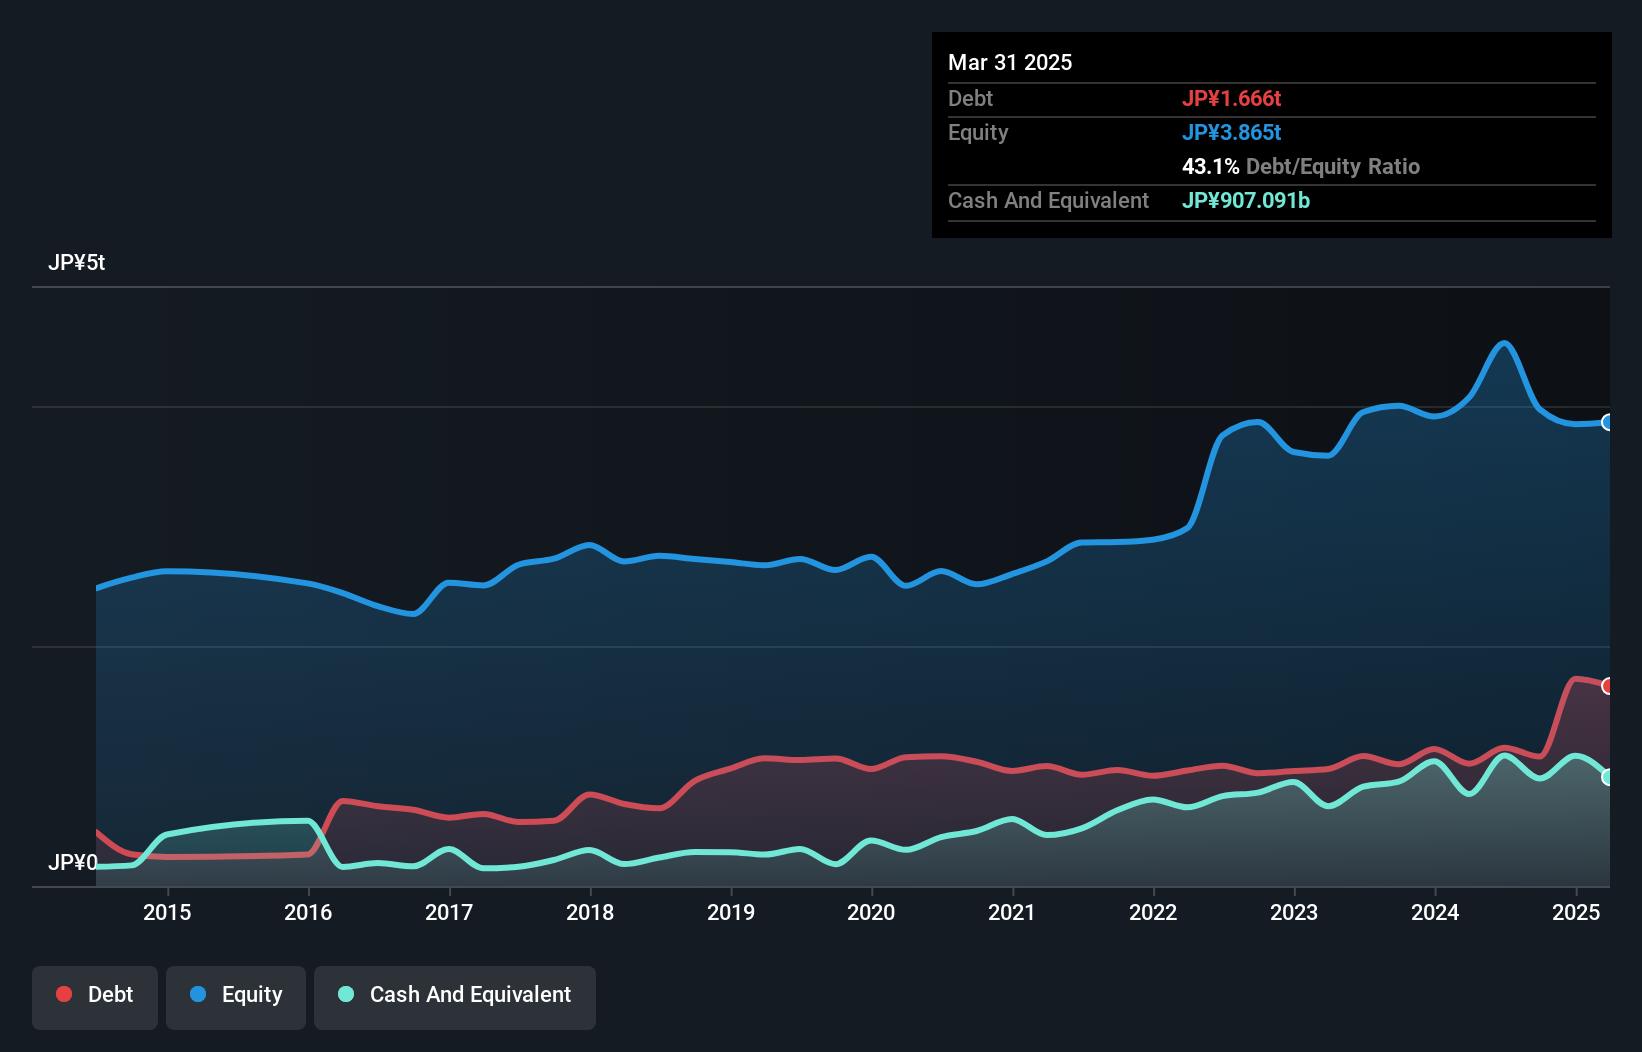Click the JP¥0 y-axis label

click(x=72, y=862)
